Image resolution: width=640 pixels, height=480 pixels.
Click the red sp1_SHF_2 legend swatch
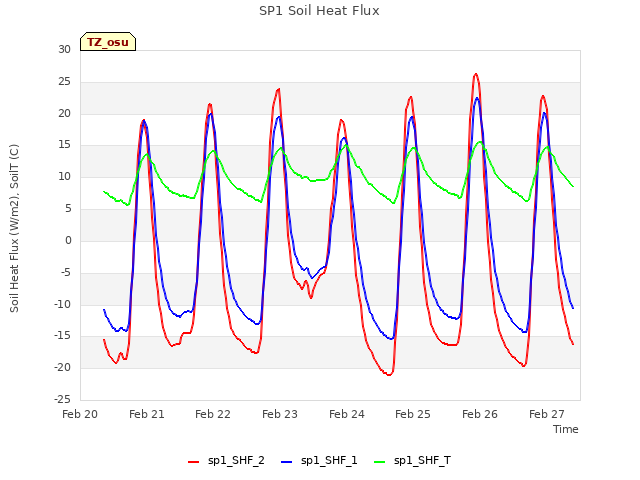tap(193, 462)
